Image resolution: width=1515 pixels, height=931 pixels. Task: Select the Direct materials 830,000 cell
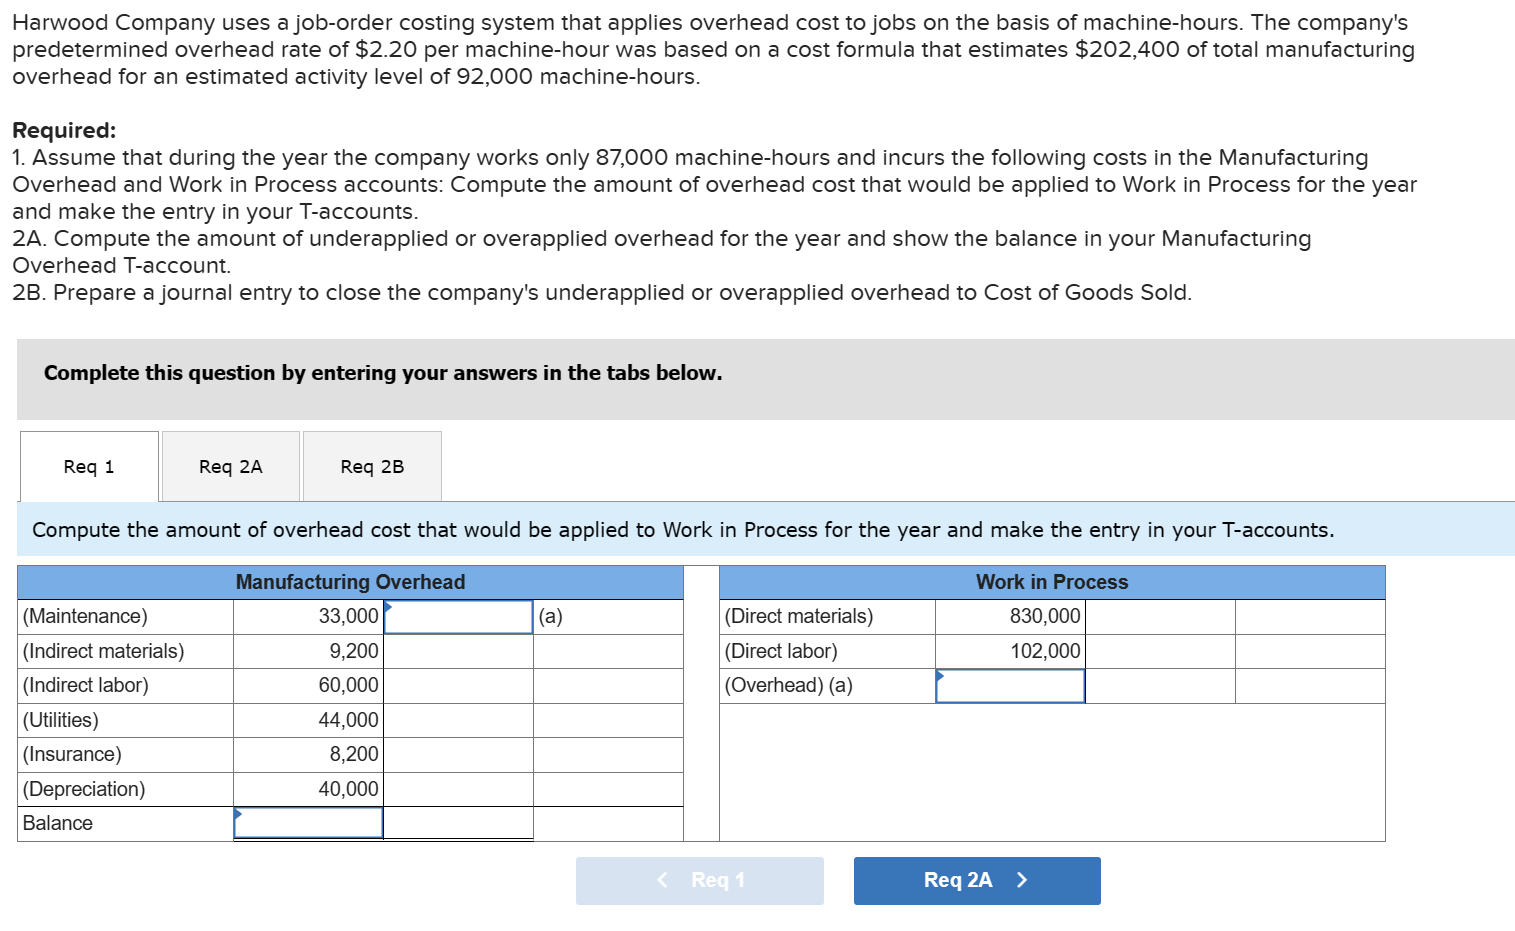click(x=1010, y=616)
